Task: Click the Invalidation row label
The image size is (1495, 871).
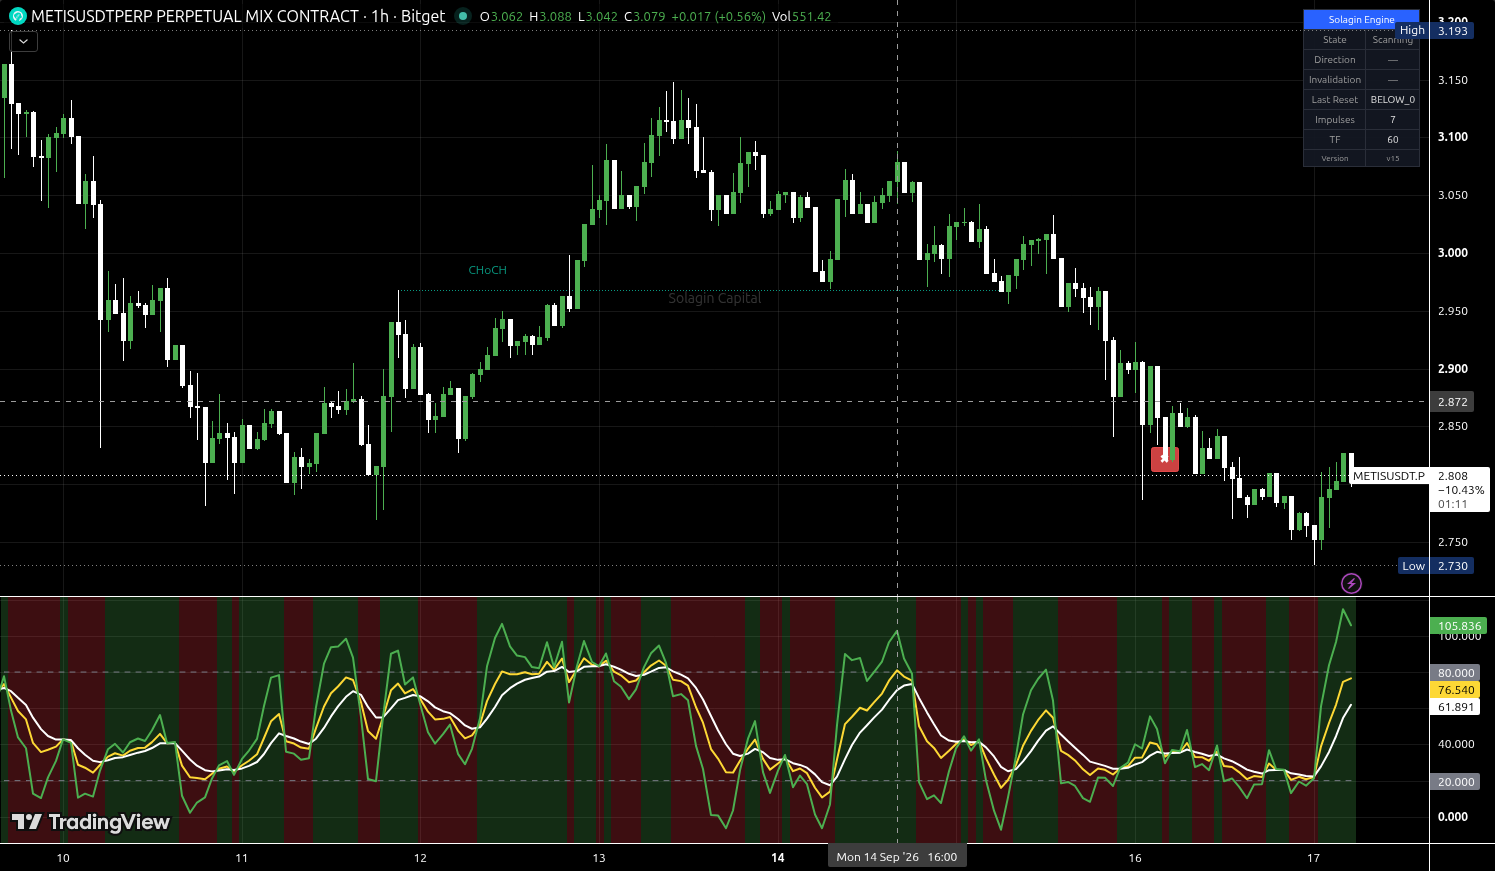Action: (1335, 80)
